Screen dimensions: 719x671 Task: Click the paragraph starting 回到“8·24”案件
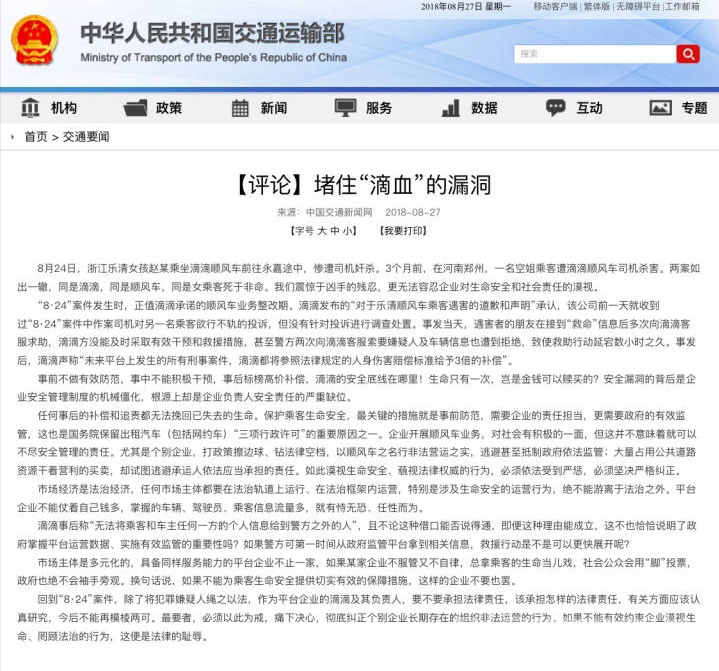pyautogui.click(x=359, y=618)
